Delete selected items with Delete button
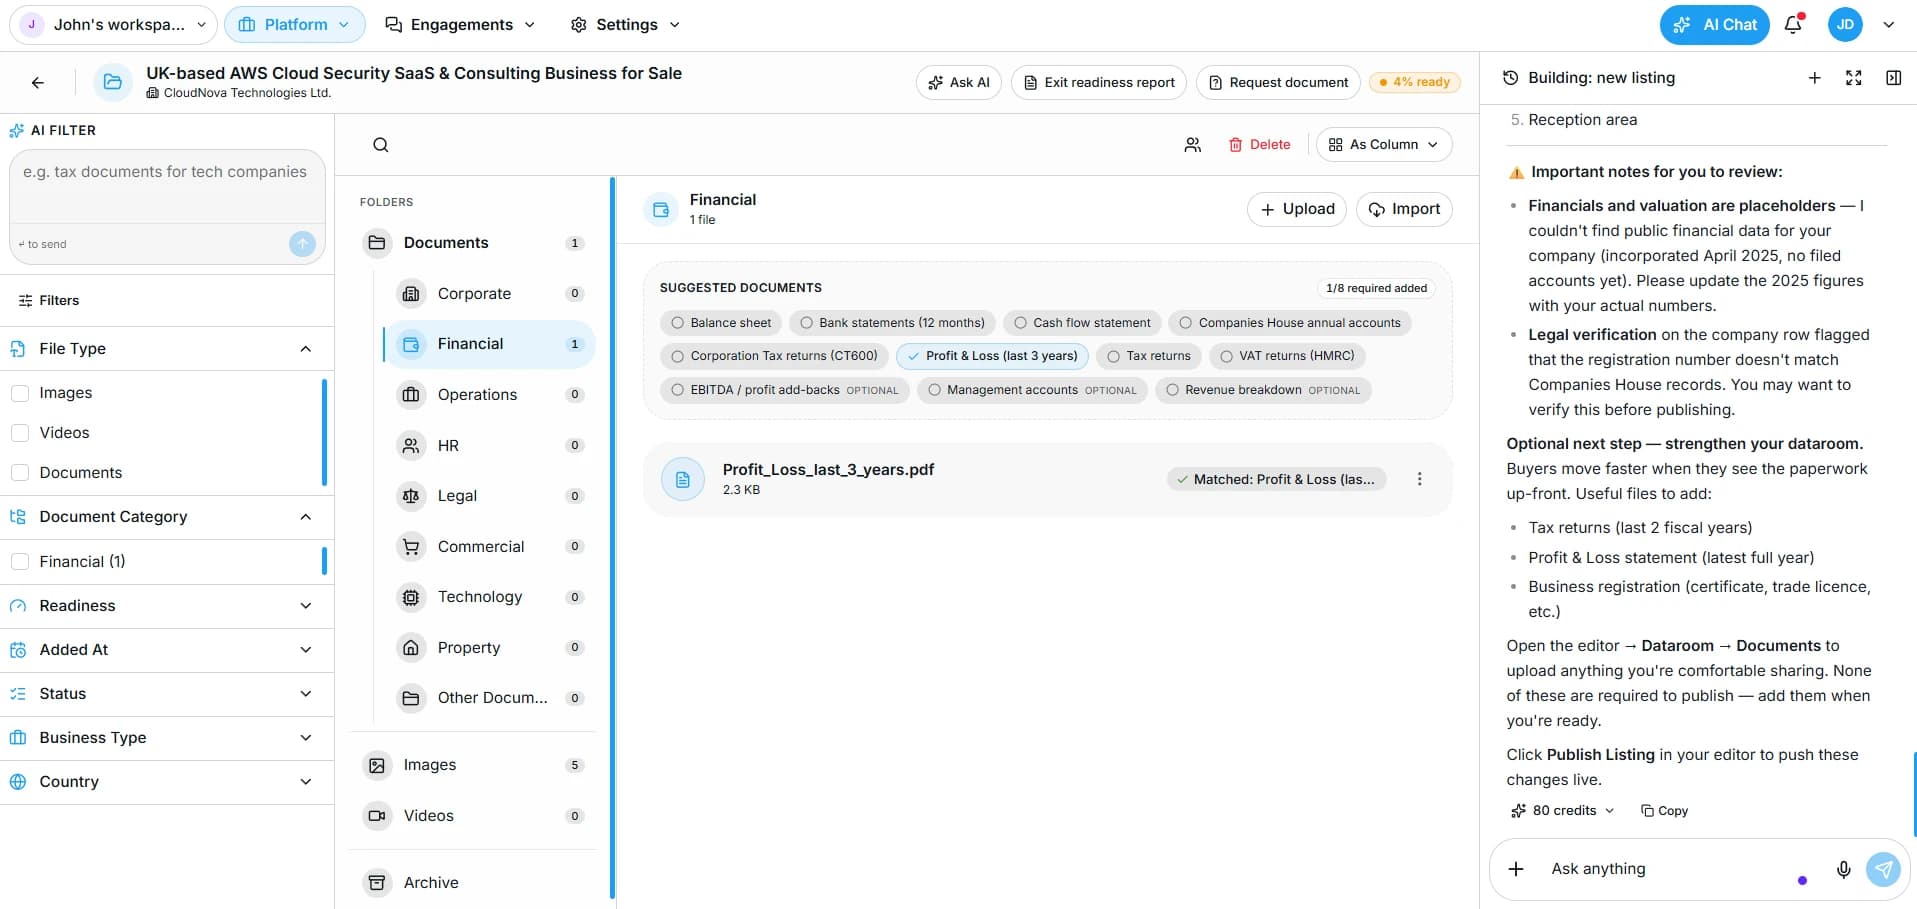1917x909 pixels. coord(1260,145)
